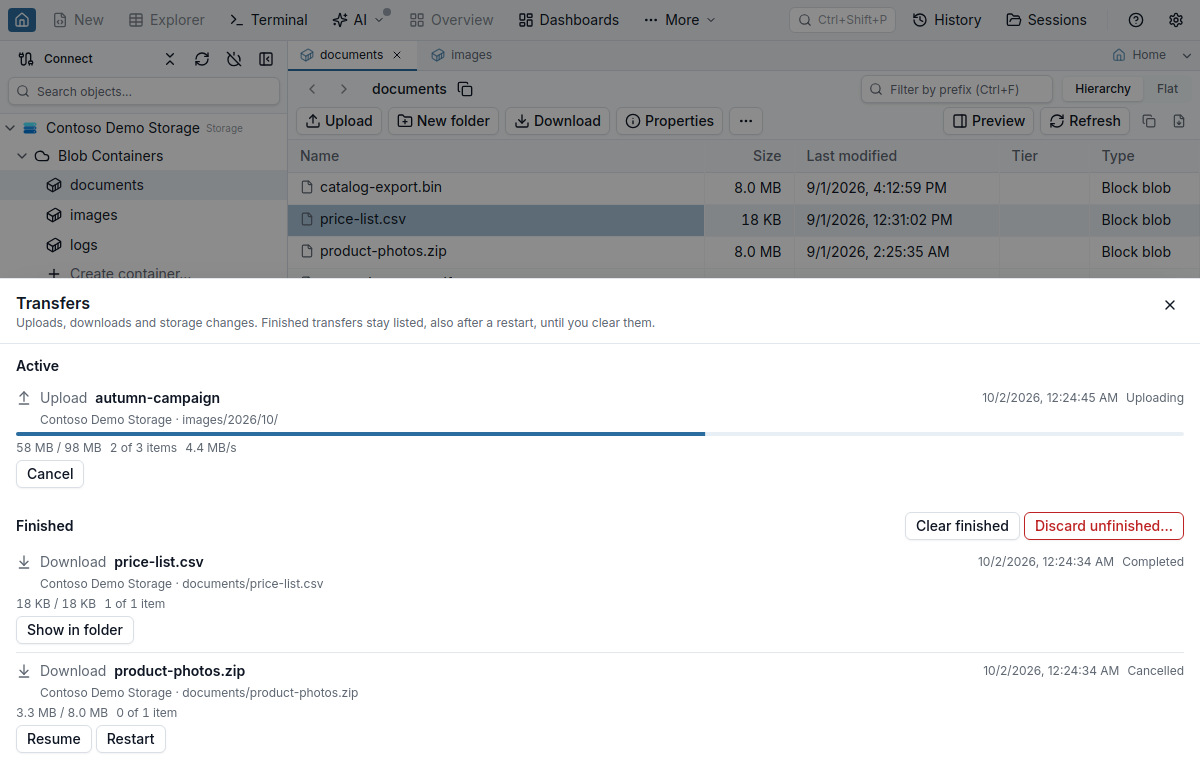This screenshot has height=773, width=1200.
Task: Collapse the Blob Containers tree node
Action: 22,156
